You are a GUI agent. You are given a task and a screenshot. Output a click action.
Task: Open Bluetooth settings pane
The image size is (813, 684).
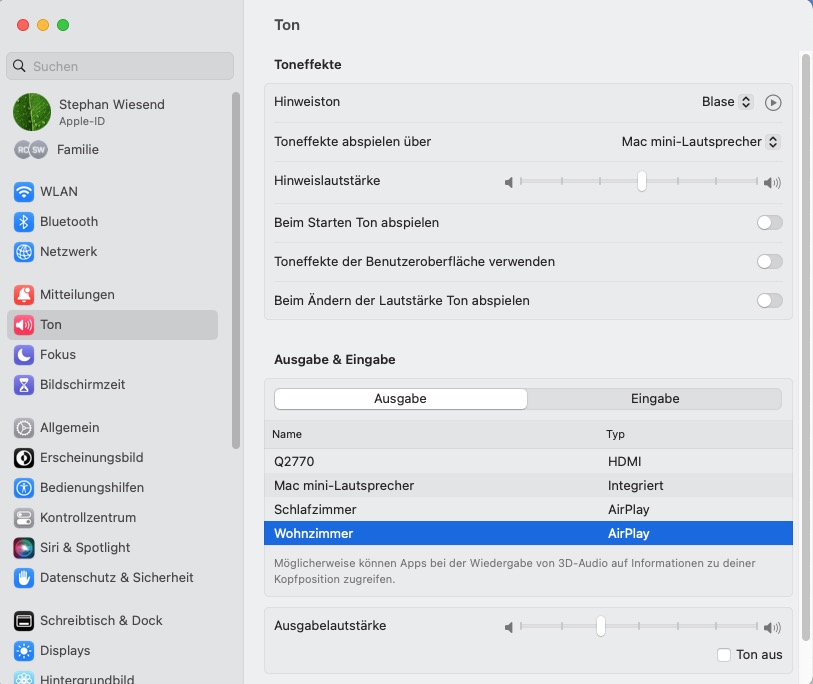click(x=68, y=221)
